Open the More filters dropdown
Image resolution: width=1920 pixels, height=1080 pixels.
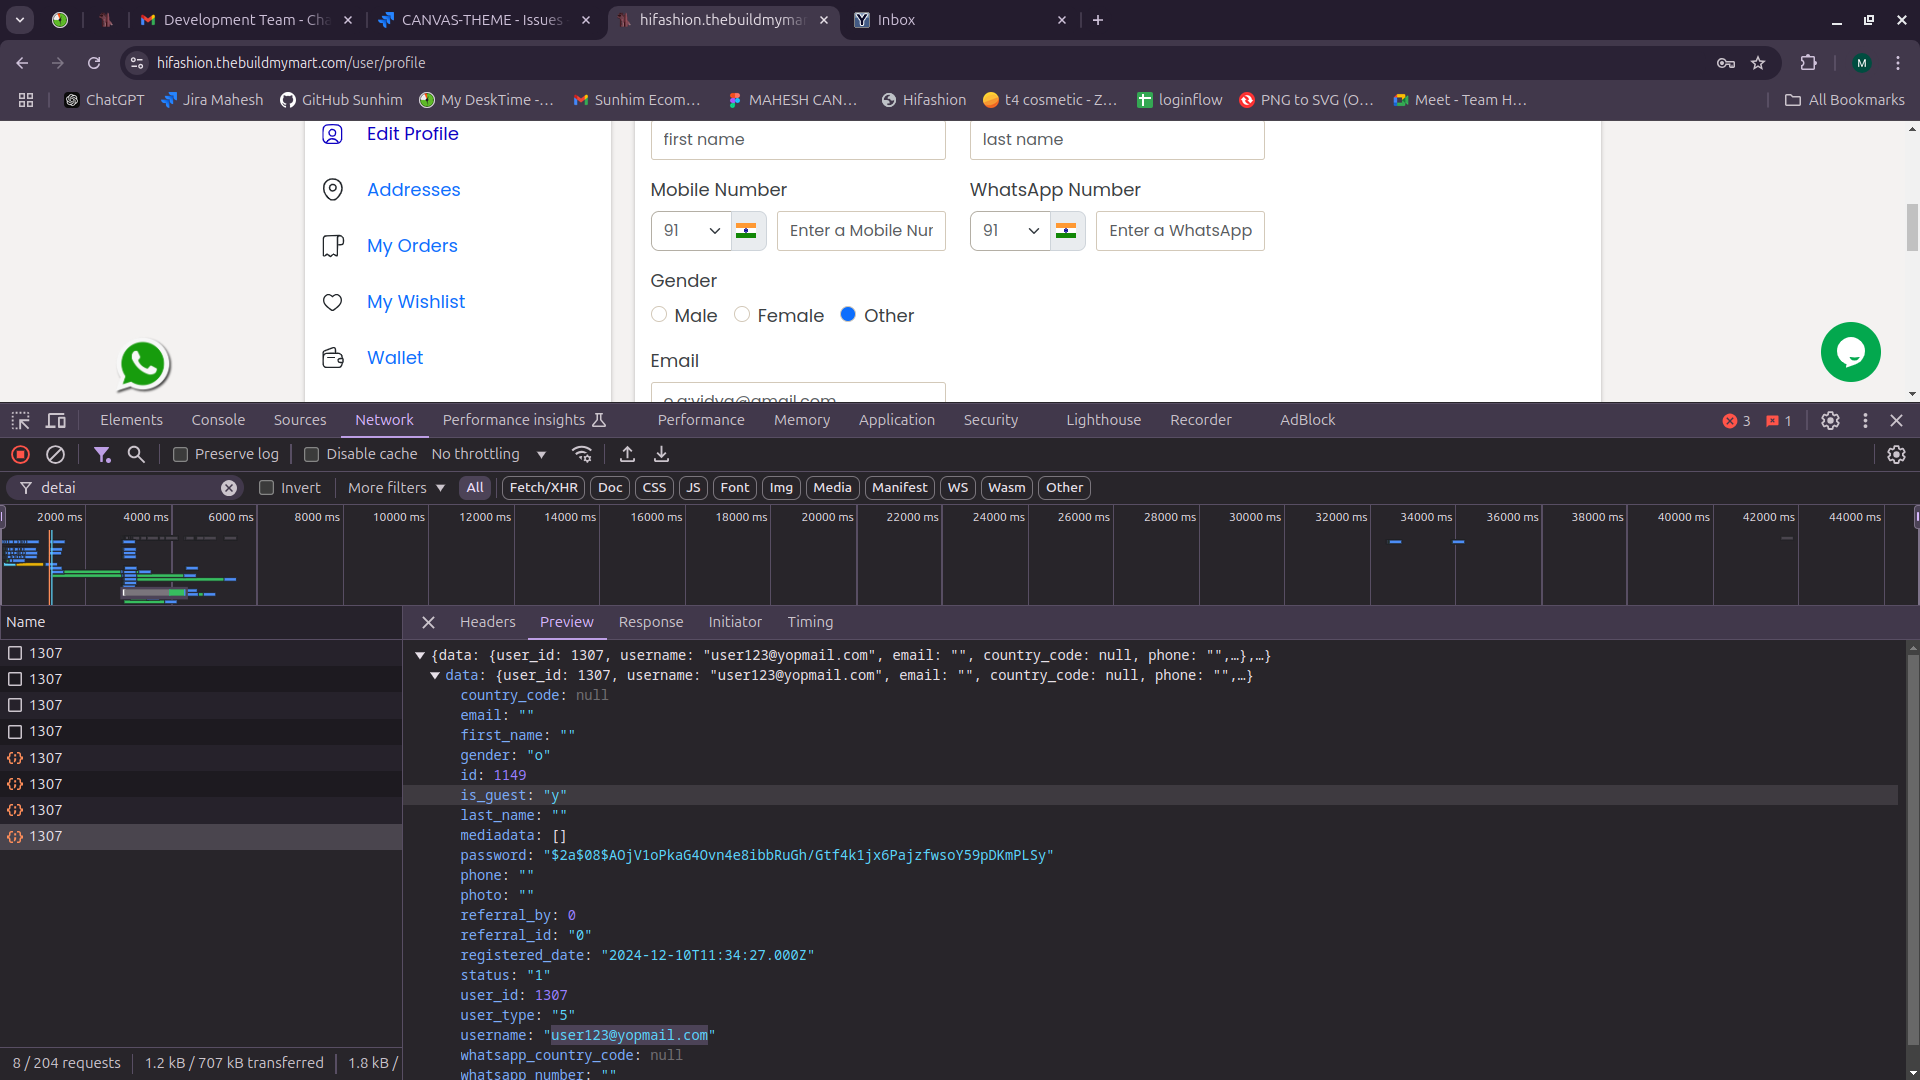396,488
